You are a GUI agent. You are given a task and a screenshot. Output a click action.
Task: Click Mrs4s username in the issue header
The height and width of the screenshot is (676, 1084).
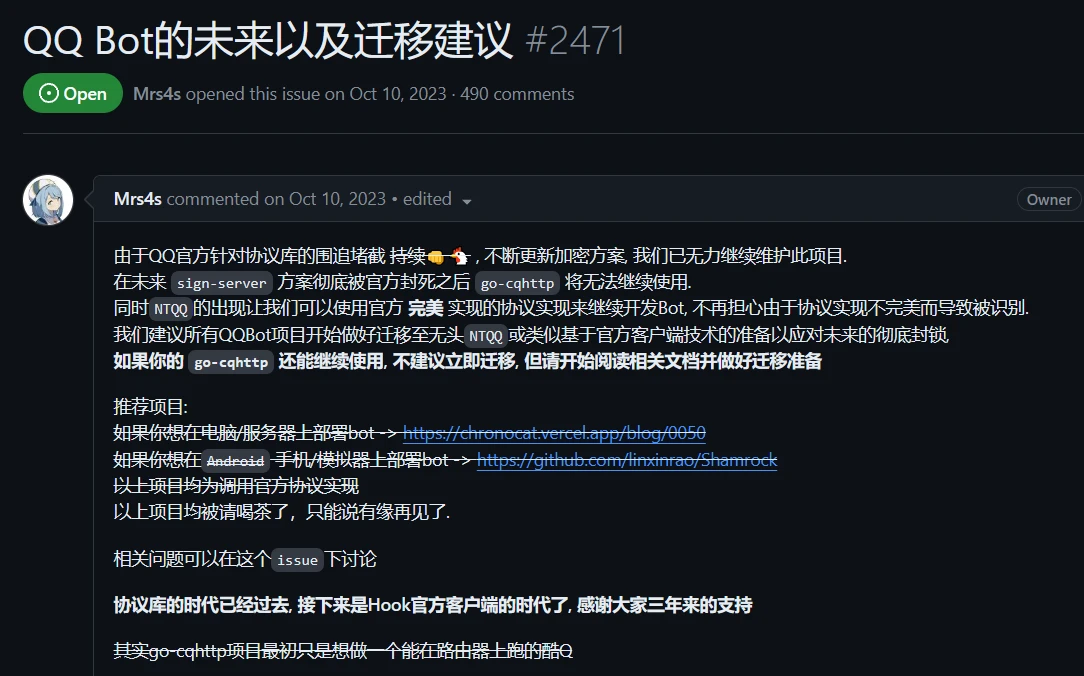(x=157, y=94)
